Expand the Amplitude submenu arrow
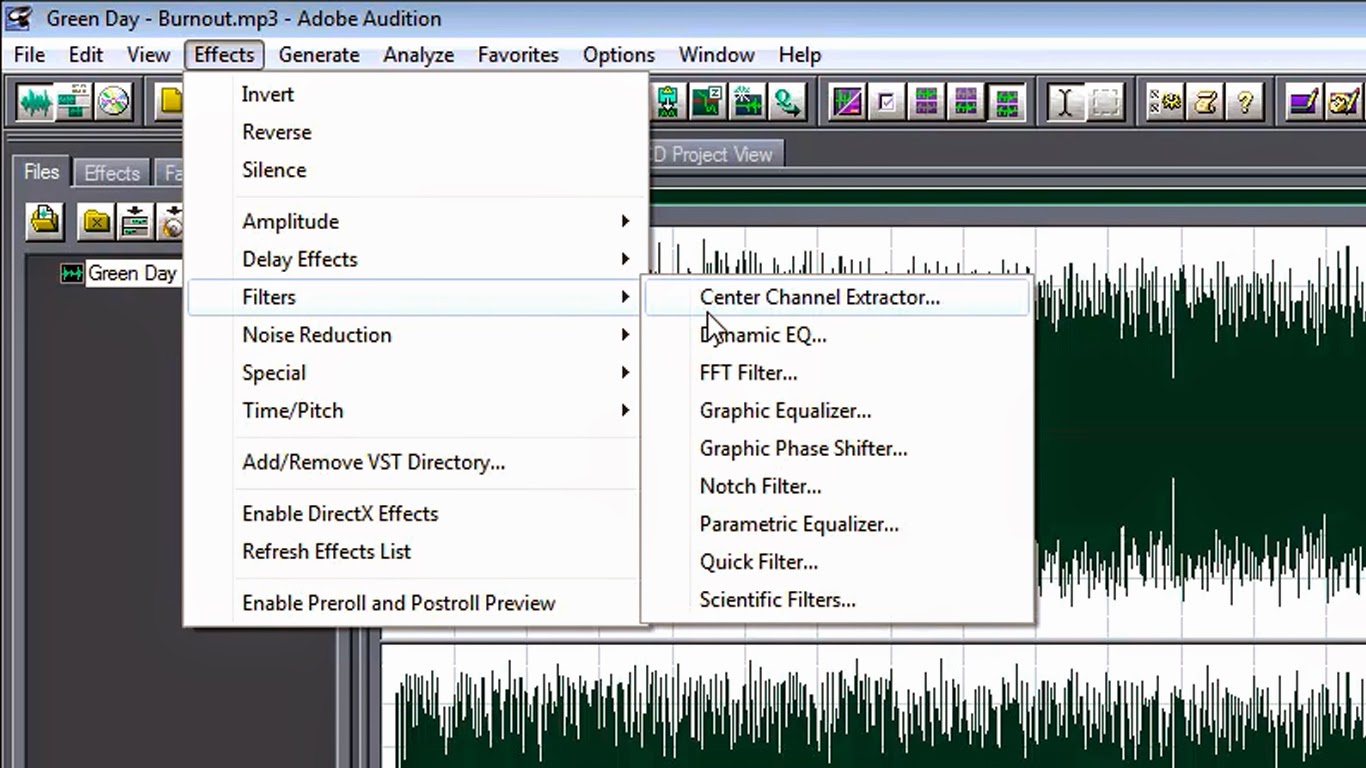The image size is (1366, 768). point(625,221)
